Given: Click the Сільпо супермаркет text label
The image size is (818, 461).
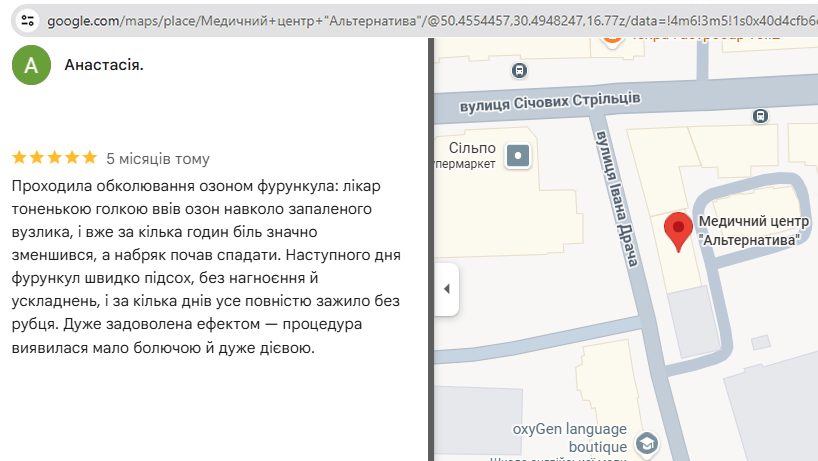Looking at the screenshot, I should pos(467,155).
